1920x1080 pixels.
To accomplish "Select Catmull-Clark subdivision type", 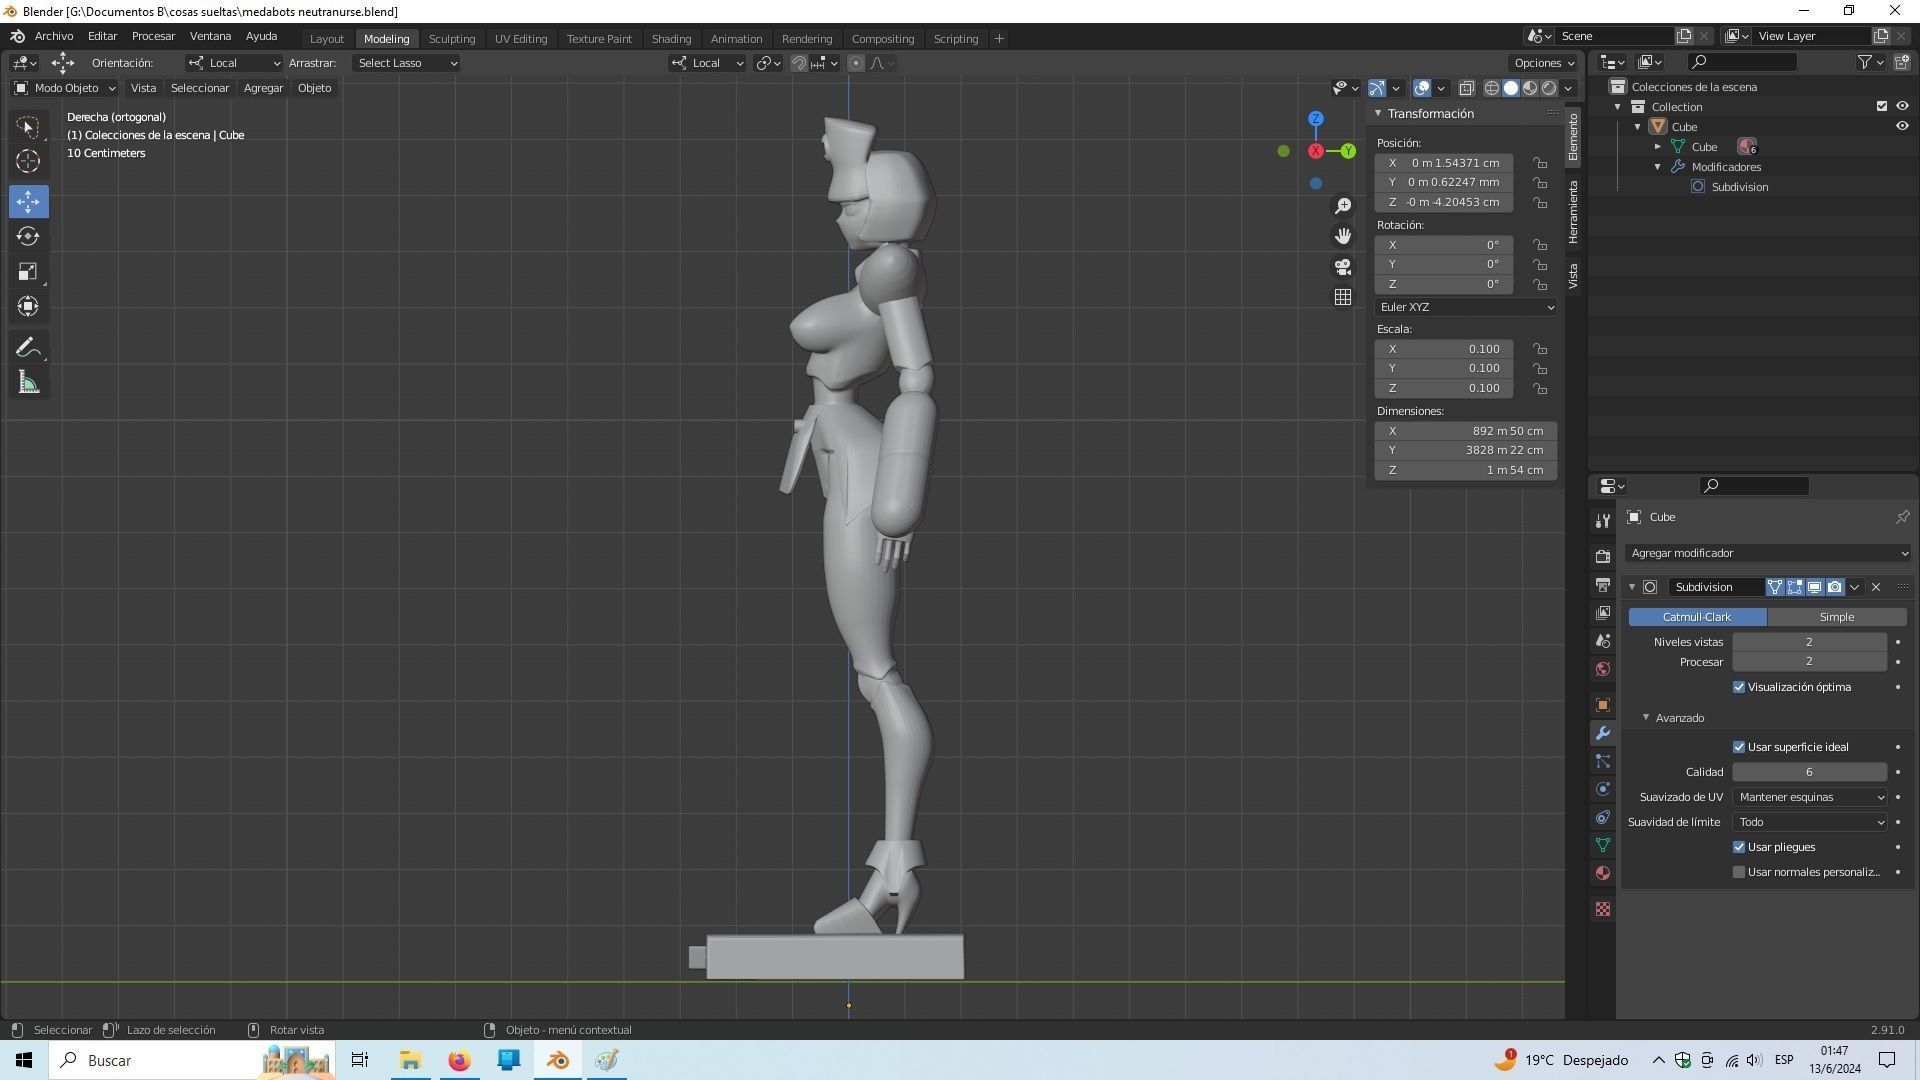I will (1697, 617).
